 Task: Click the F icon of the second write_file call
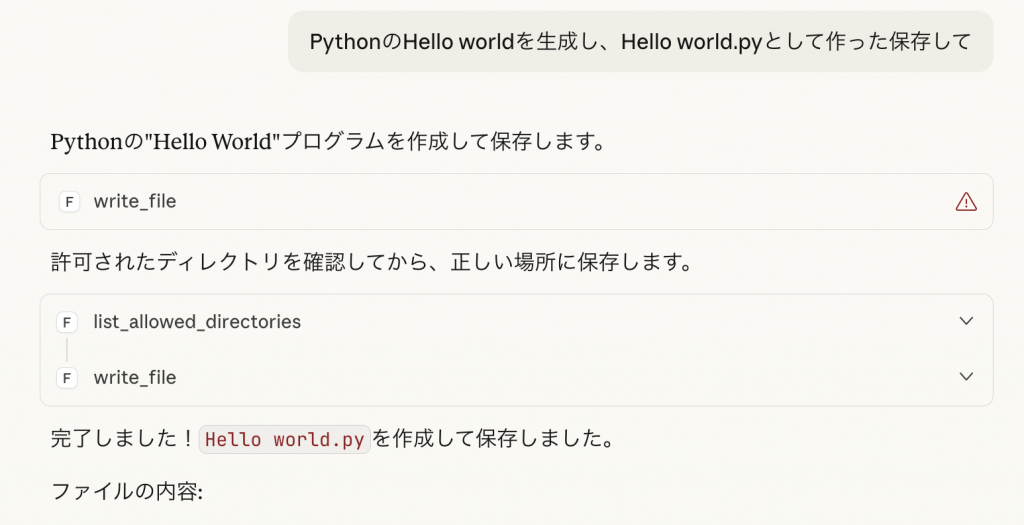(x=68, y=378)
